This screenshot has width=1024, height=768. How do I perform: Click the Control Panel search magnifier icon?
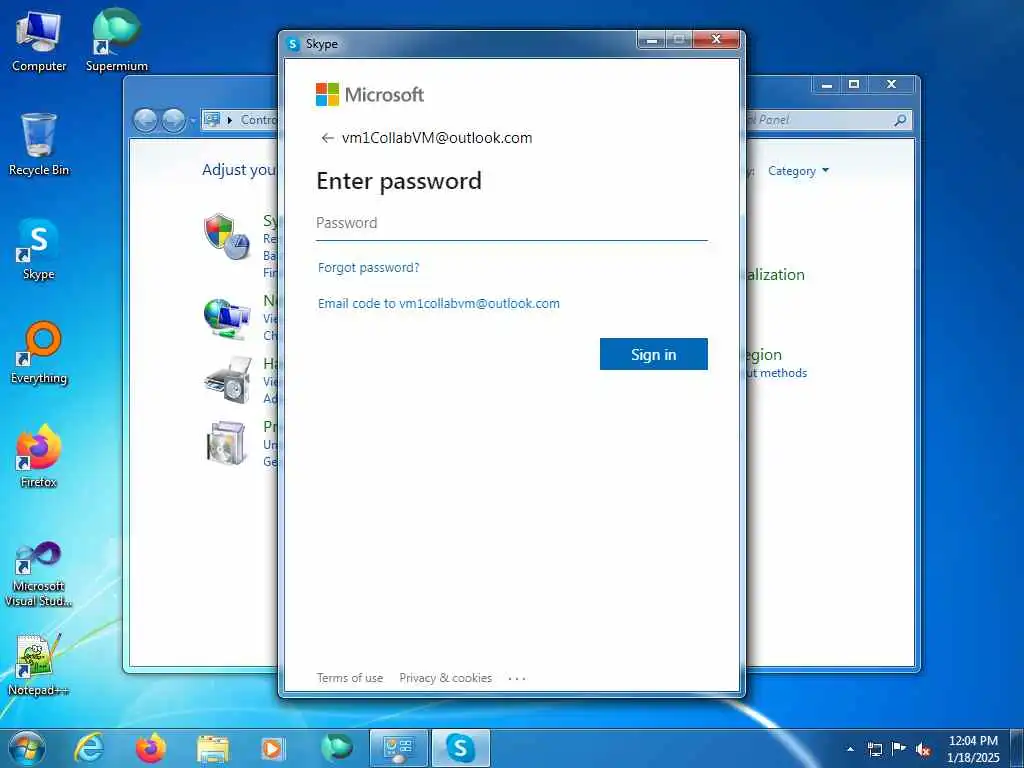(x=900, y=120)
